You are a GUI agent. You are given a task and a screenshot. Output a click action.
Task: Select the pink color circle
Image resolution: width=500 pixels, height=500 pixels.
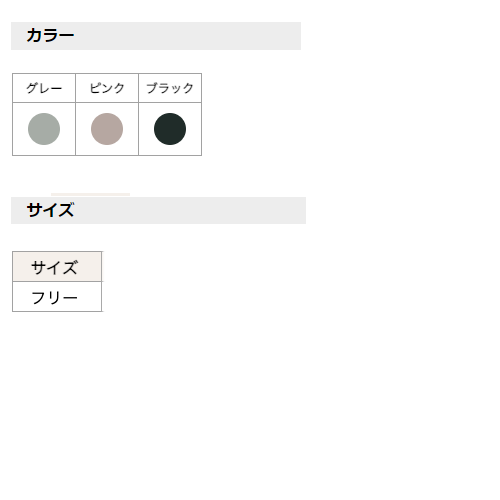click(107, 129)
